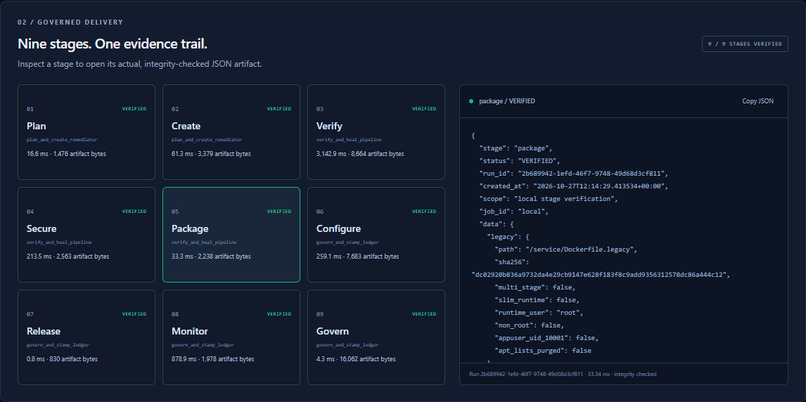Click the "4.3 ms · 16,062 artifact bytes" text
The image size is (806, 402).
[356, 359]
